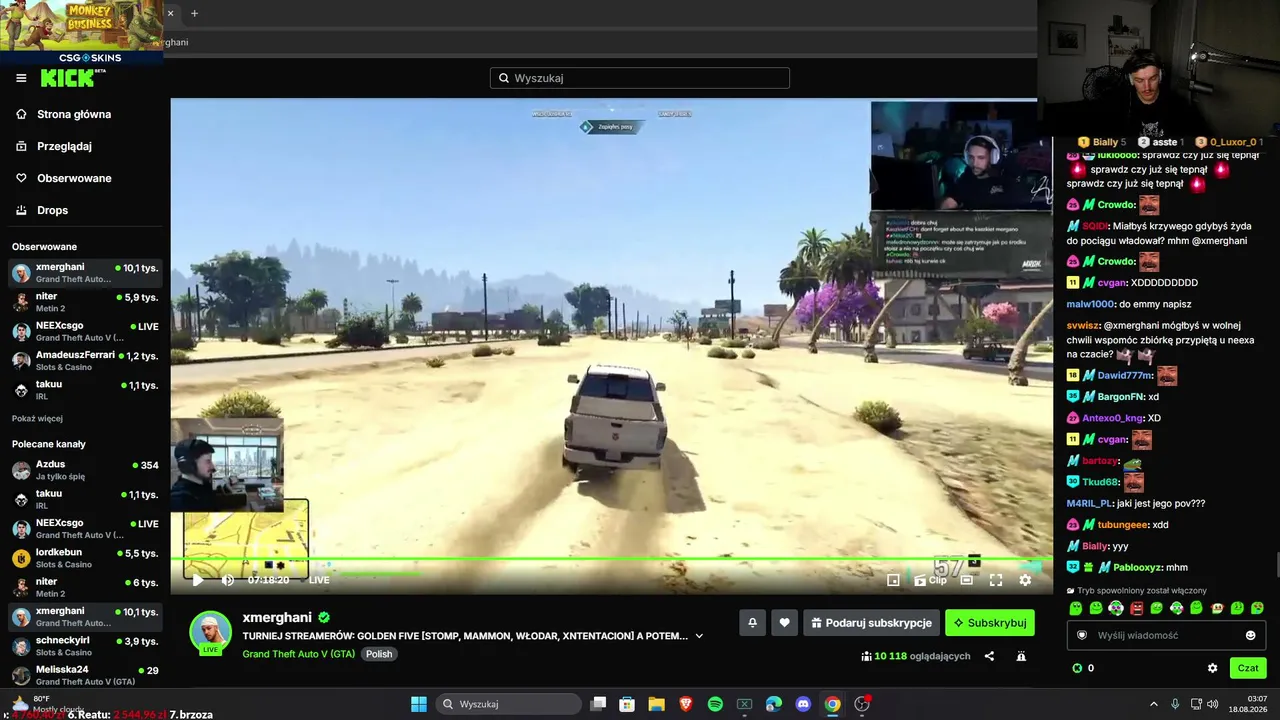The height and width of the screenshot is (720, 1280).
Task: Open the Melisska24 channel in the sidebar
Action: tap(85, 675)
